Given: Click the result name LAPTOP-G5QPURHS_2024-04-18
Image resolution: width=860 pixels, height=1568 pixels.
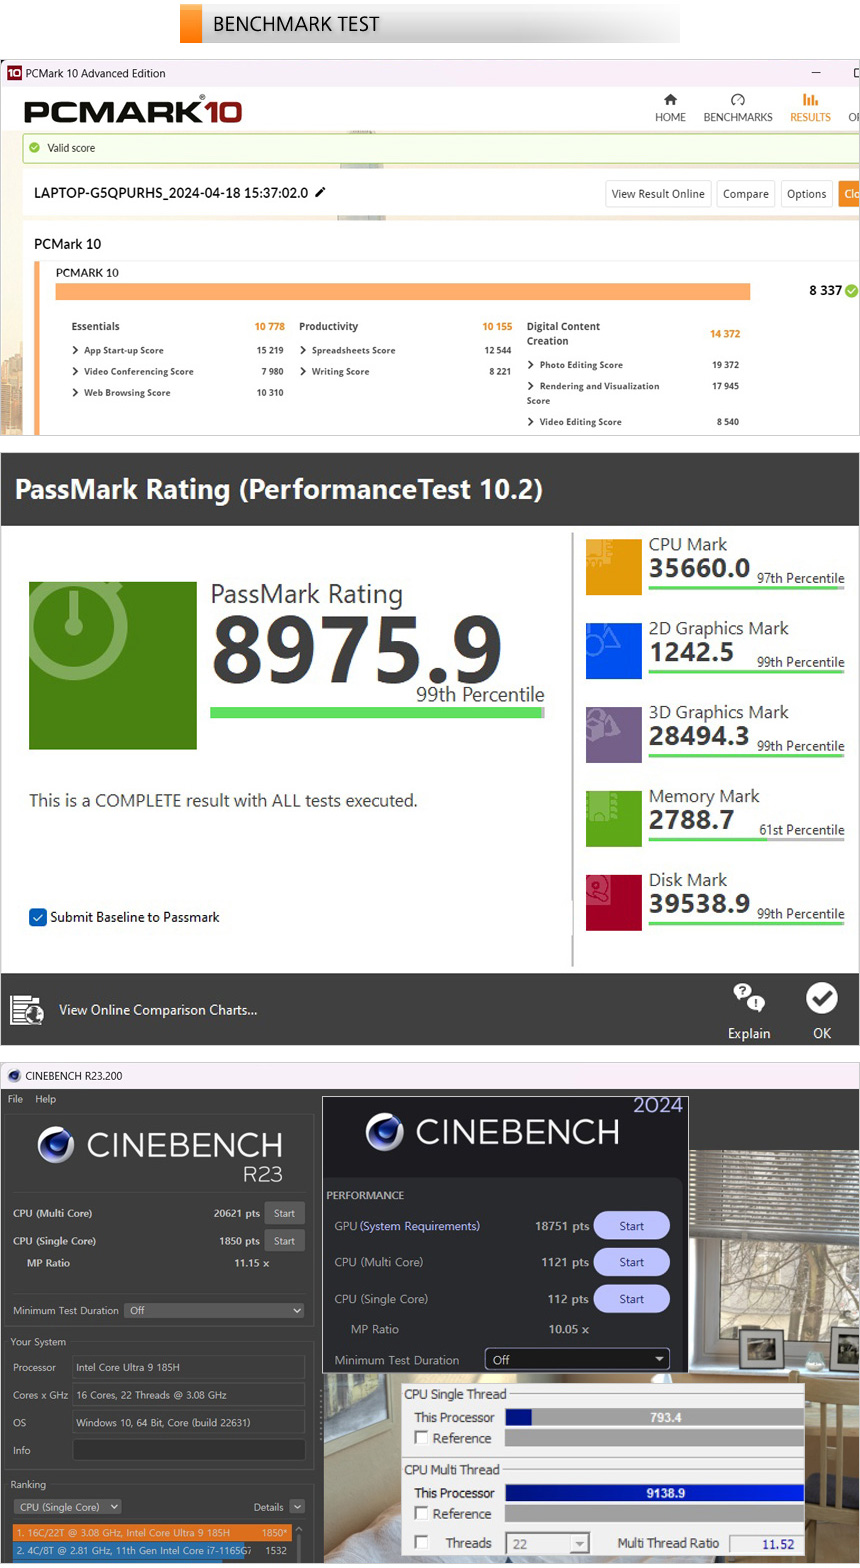Looking at the screenshot, I should click(x=171, y=193).
